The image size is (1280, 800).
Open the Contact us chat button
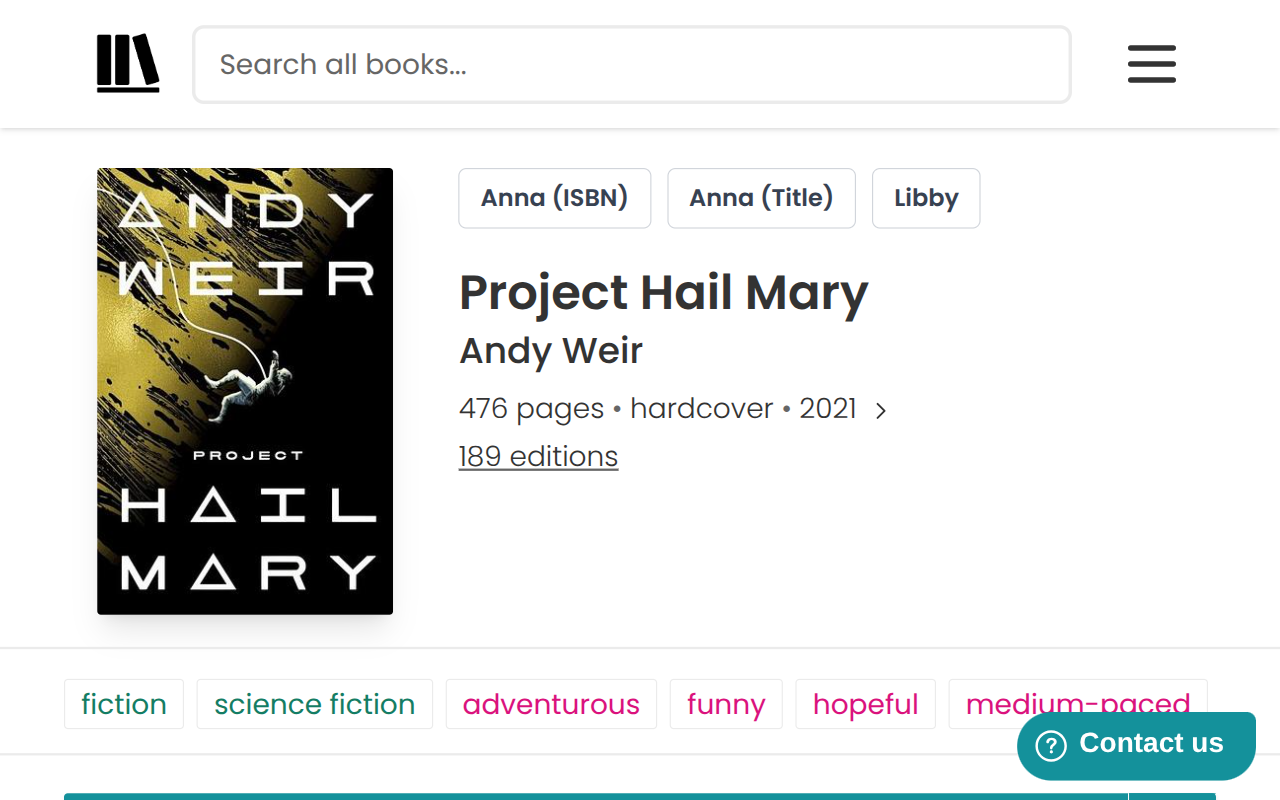tap(1136, 745)
